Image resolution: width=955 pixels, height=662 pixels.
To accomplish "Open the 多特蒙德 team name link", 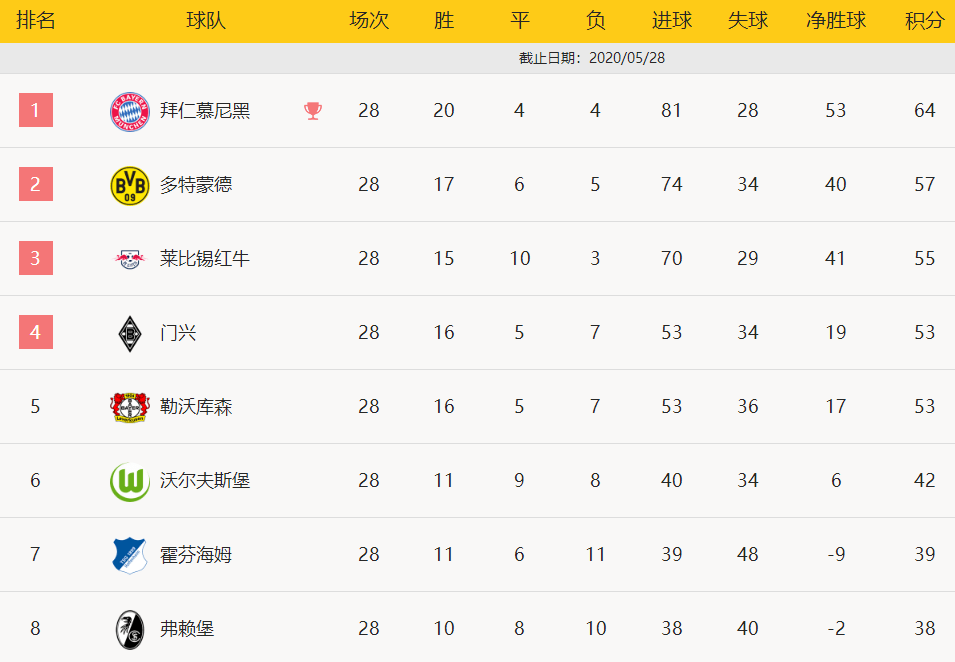I will (196, 185).
